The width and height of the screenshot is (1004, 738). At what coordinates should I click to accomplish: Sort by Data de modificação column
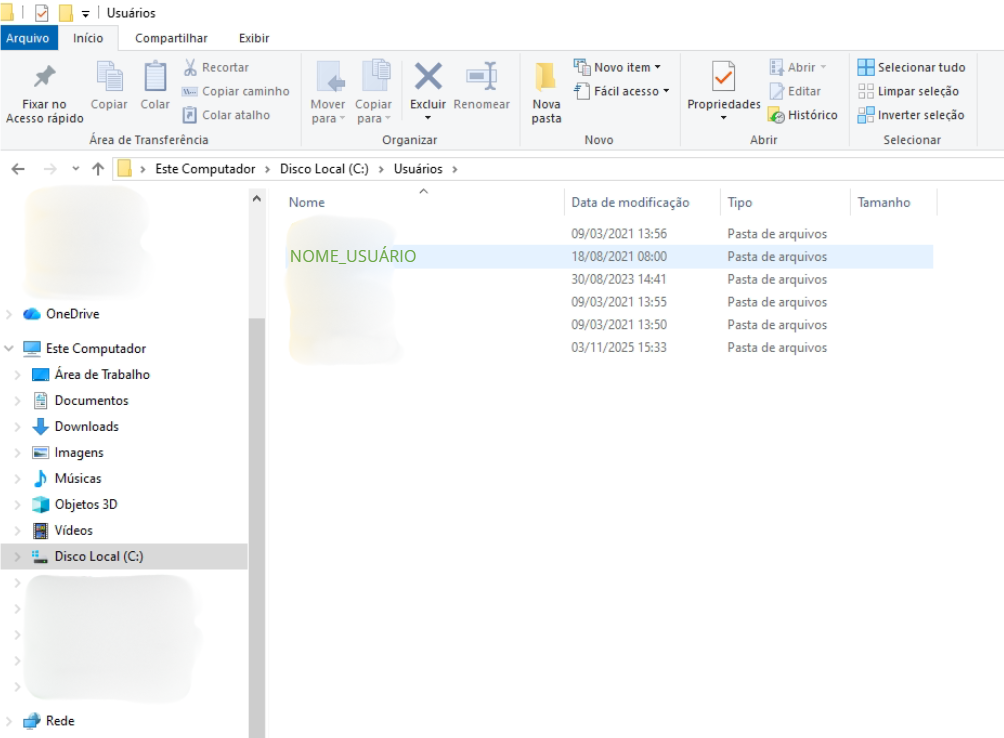(630, 202)
